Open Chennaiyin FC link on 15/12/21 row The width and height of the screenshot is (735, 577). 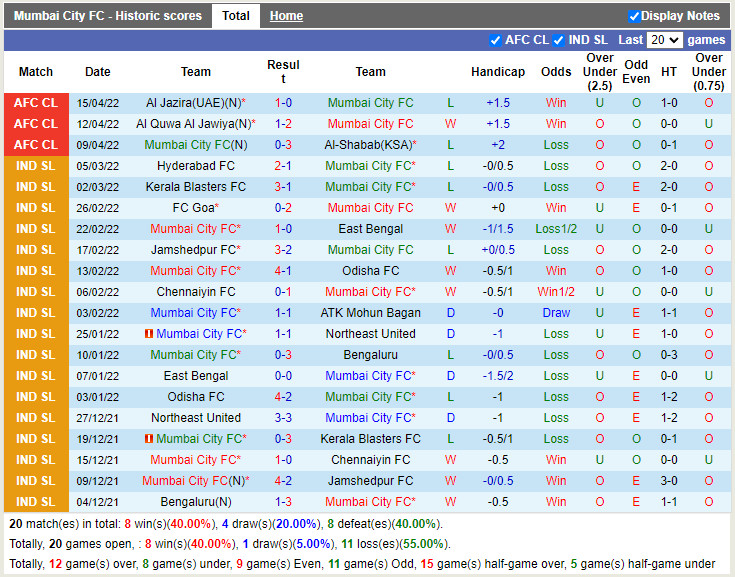point(370,460)
